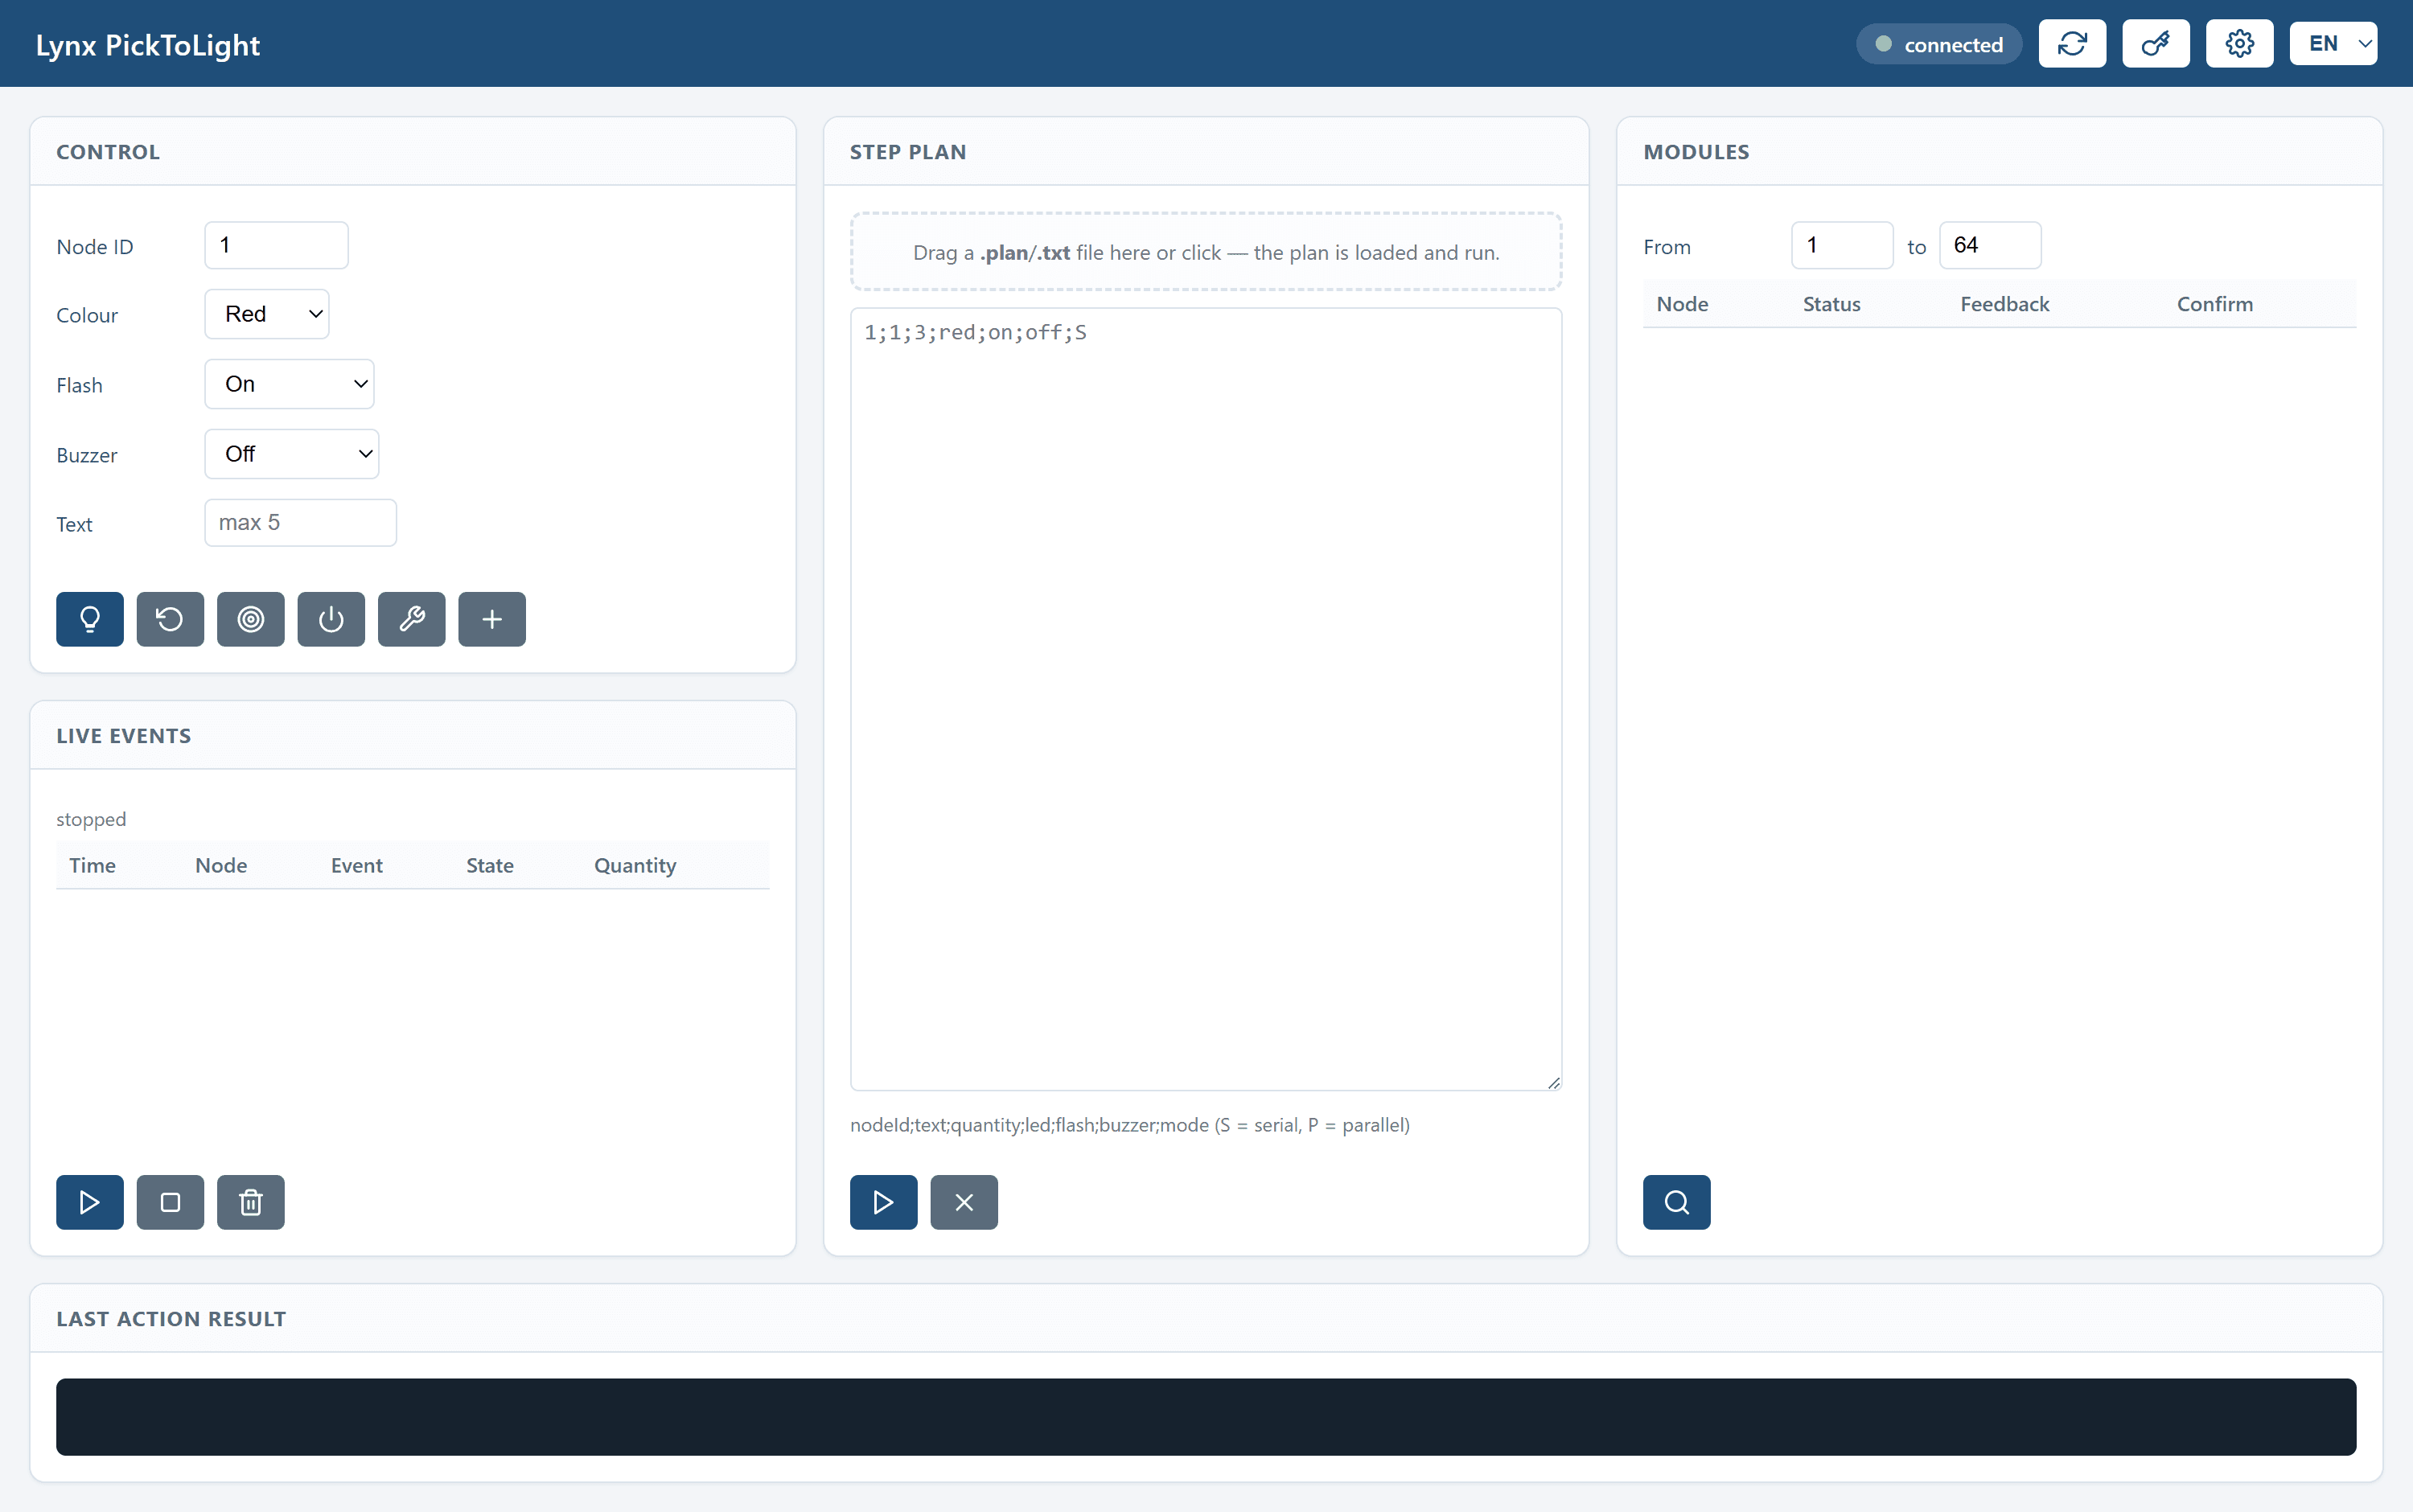Screen dimensions: 2413x1512
Task: Stop live events with square icon
Action: (x=170, y=1202)
